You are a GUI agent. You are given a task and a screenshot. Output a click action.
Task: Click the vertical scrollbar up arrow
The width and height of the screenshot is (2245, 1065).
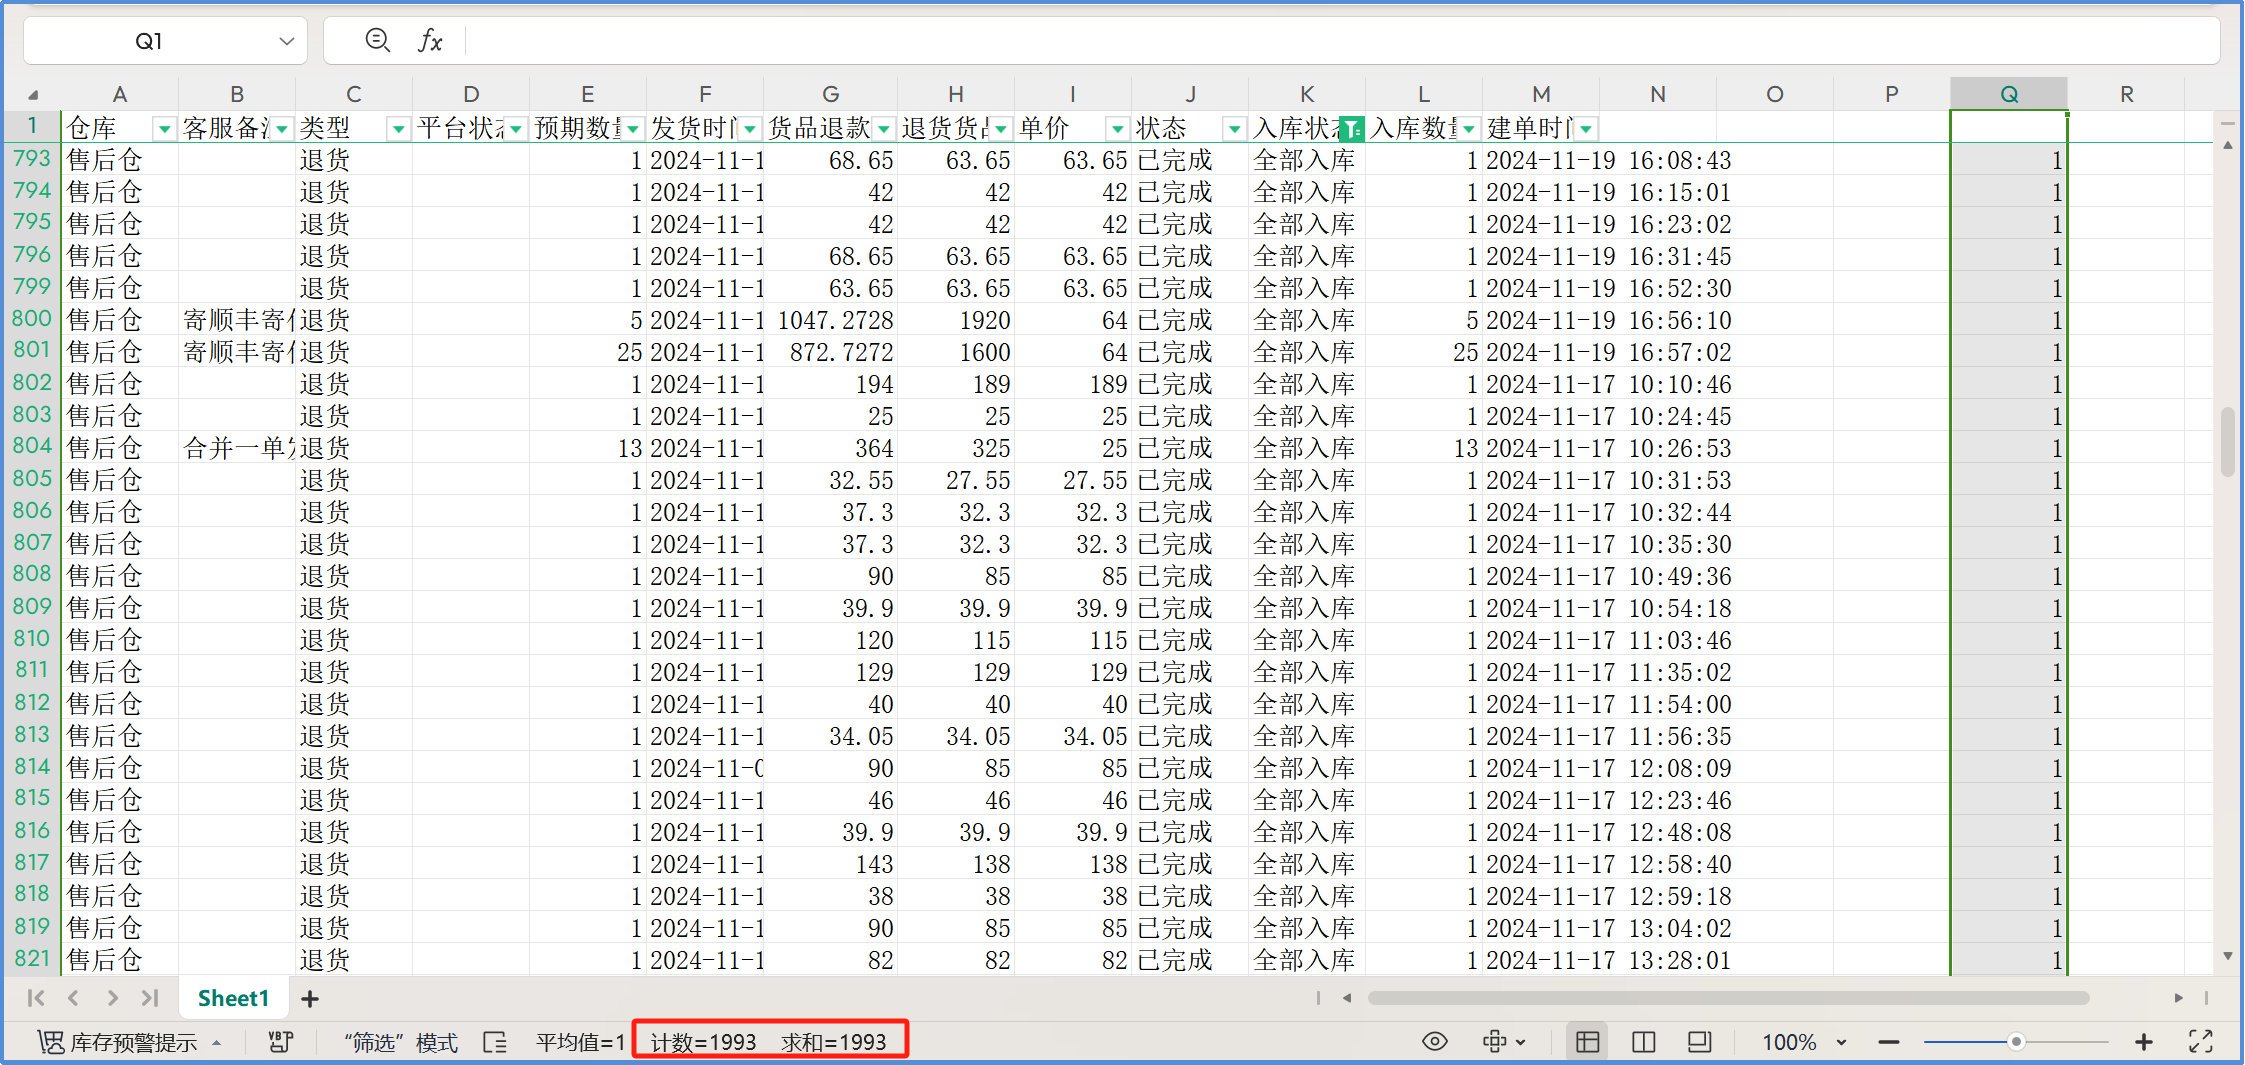pyautogui.click(x=2228, y=146)
